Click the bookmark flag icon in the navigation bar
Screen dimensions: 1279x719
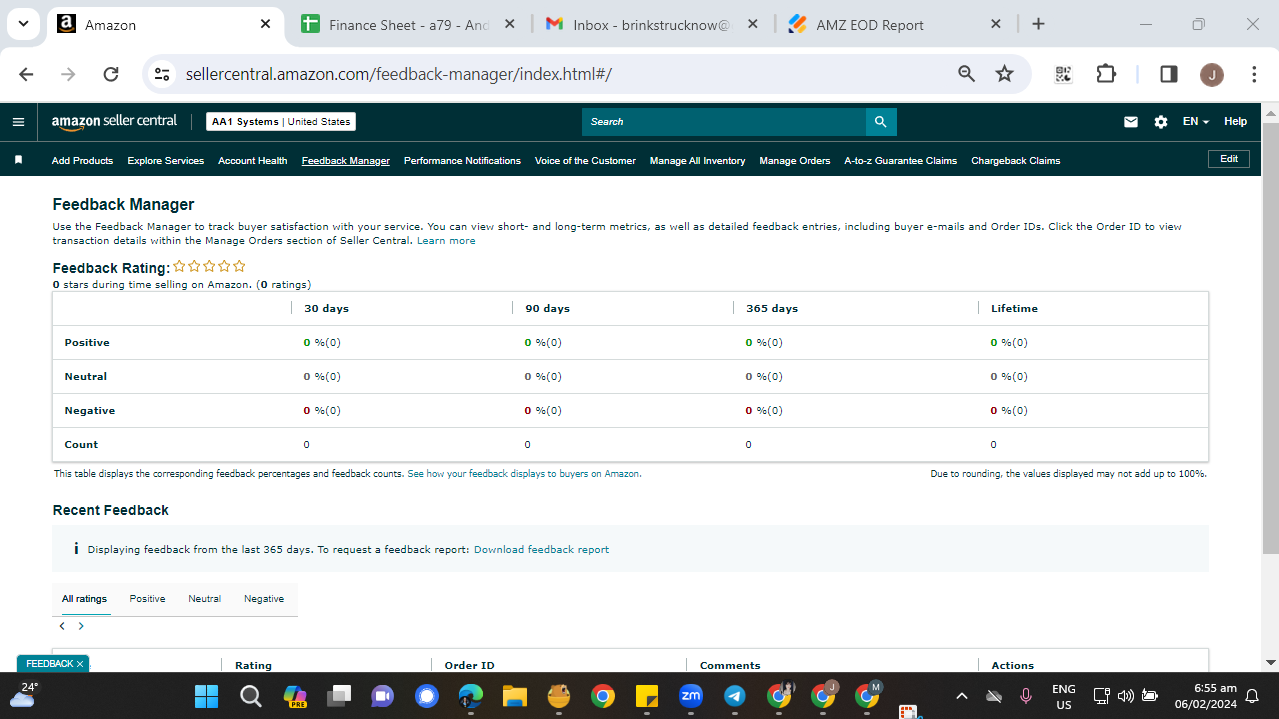click(x=19, y=160)
